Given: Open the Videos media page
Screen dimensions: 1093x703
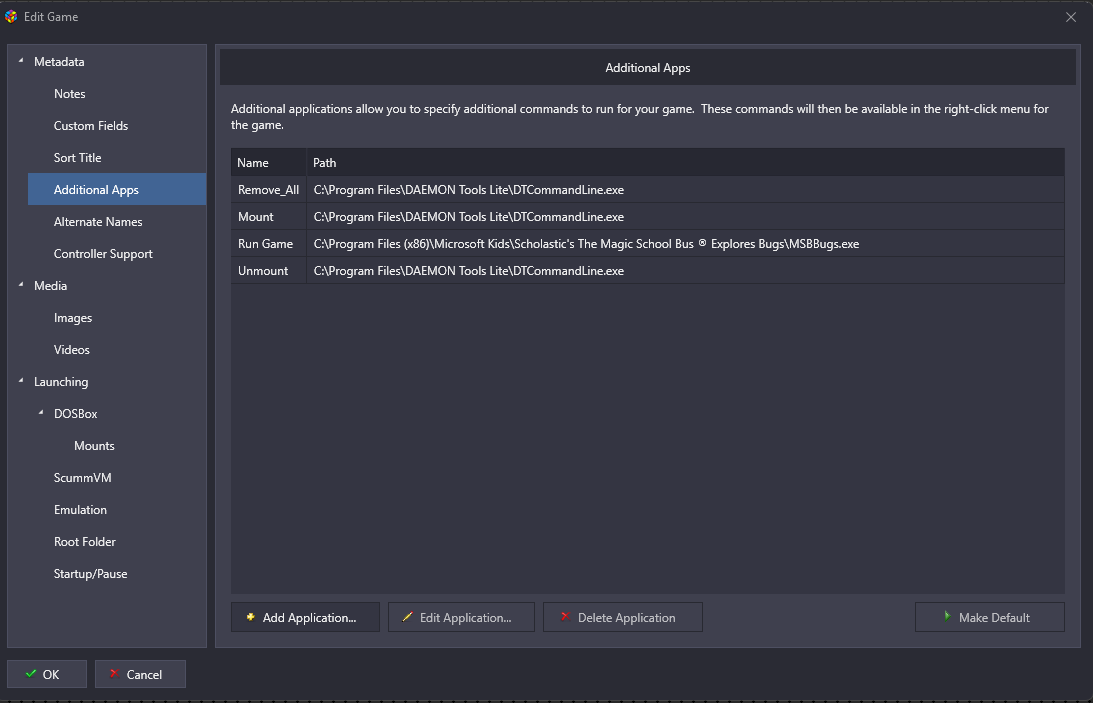Looking at the screenshot, I should 72,350.
